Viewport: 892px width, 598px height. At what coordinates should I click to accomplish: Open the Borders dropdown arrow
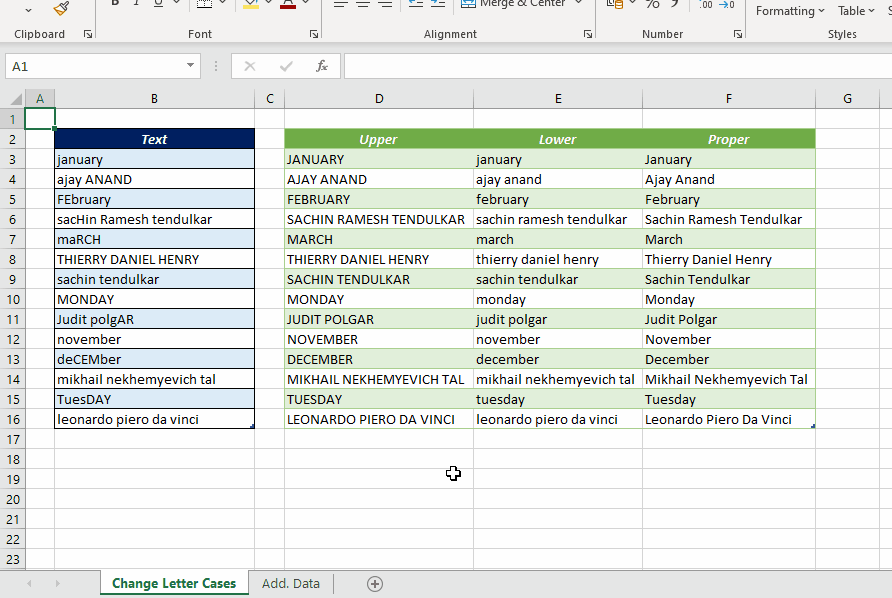pos(222,3)
